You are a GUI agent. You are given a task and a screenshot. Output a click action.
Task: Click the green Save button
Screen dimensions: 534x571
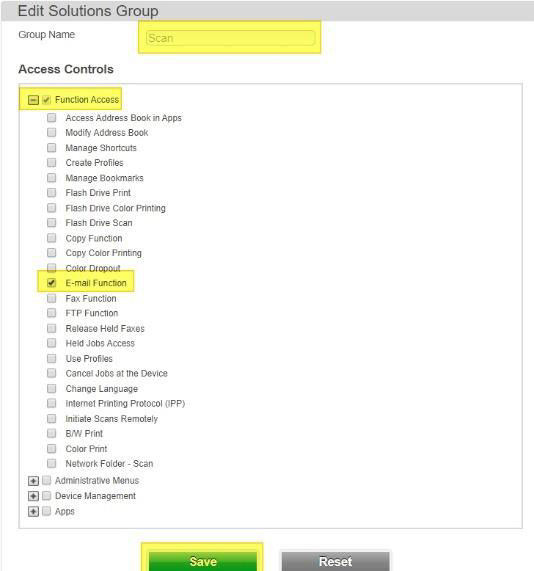tap(203, 561)
